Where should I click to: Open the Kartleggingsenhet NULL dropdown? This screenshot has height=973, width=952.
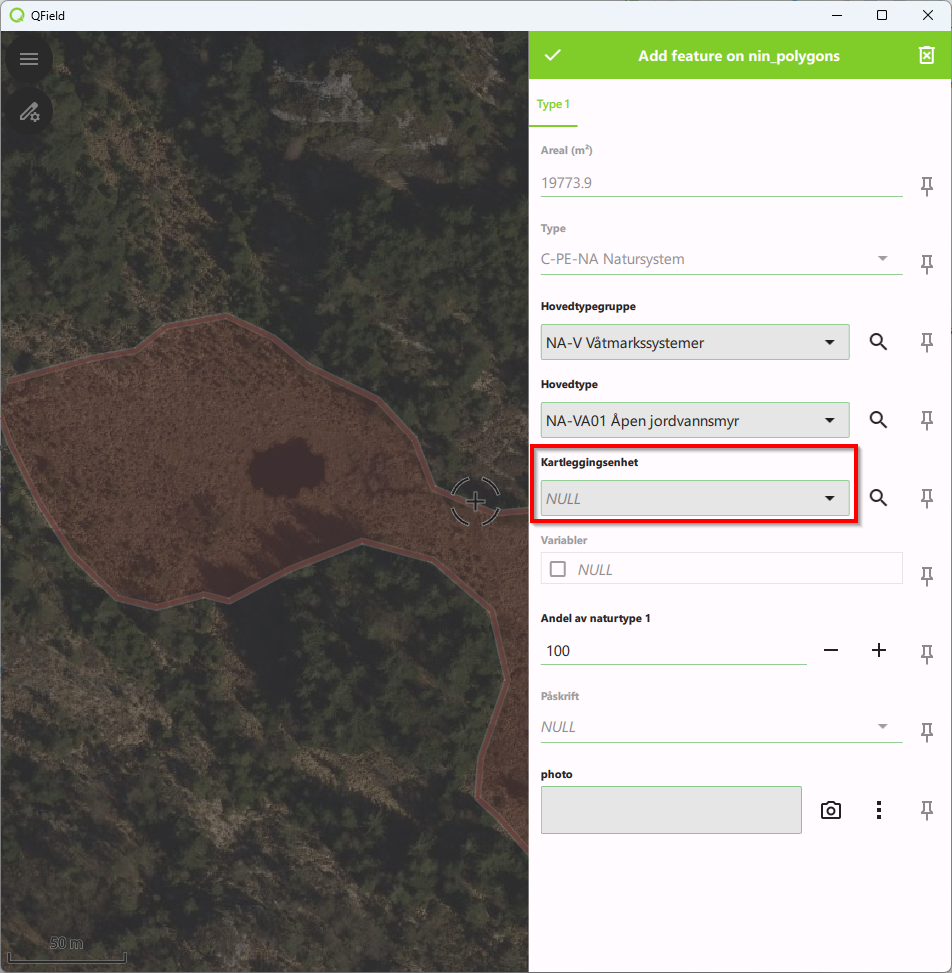click(694, 498)
